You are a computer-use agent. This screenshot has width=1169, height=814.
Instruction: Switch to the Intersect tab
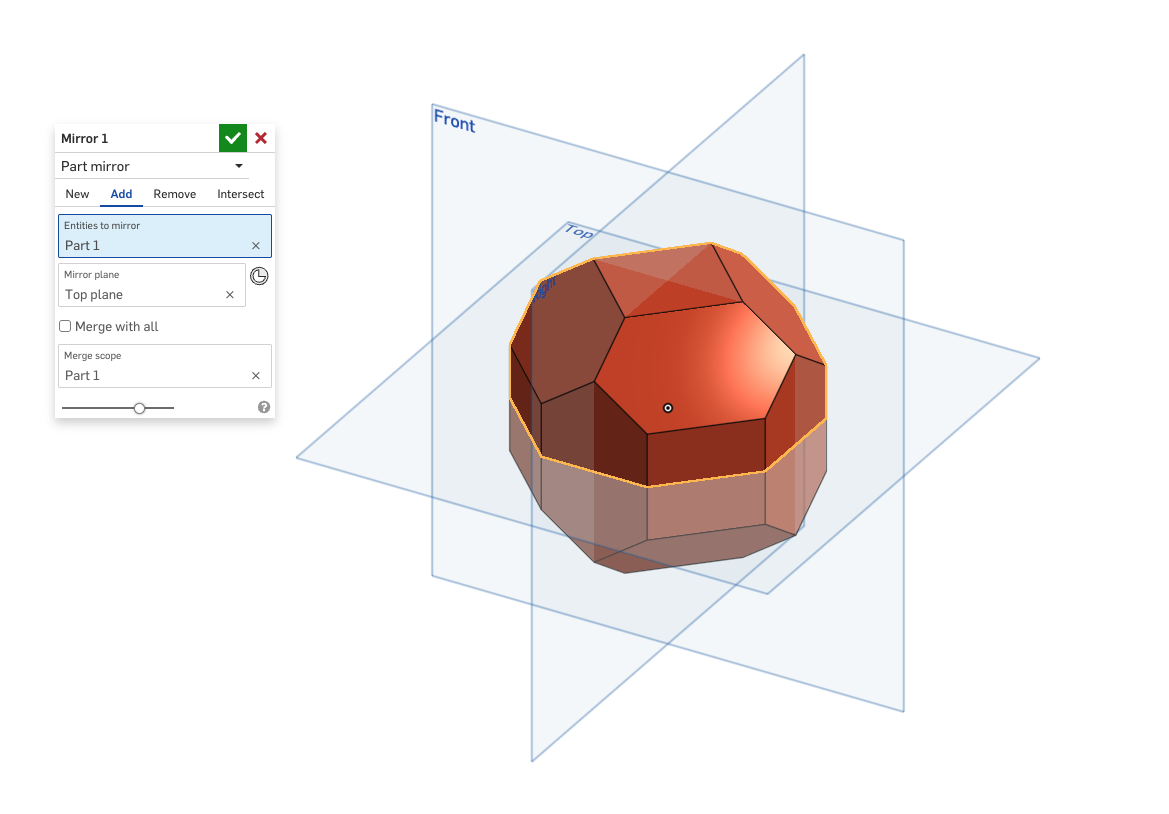tap(240, 194)
